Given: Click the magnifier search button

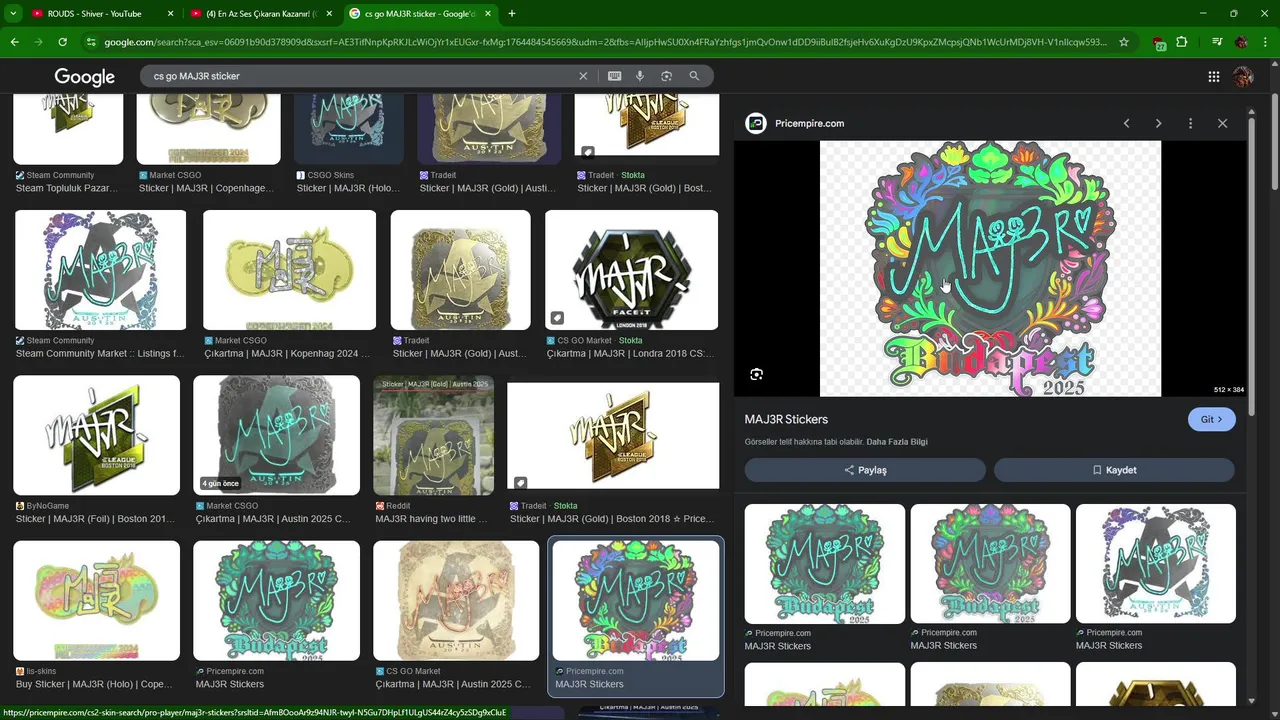Looking at the screenshot, I should 694,76.
